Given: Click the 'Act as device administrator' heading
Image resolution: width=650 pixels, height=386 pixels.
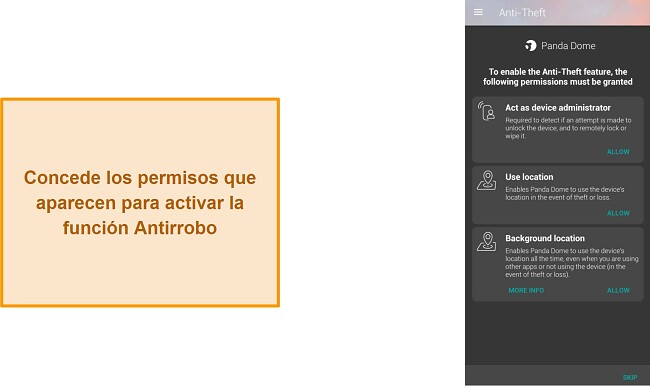Looking at the screenshot, I should pos(558,108).
